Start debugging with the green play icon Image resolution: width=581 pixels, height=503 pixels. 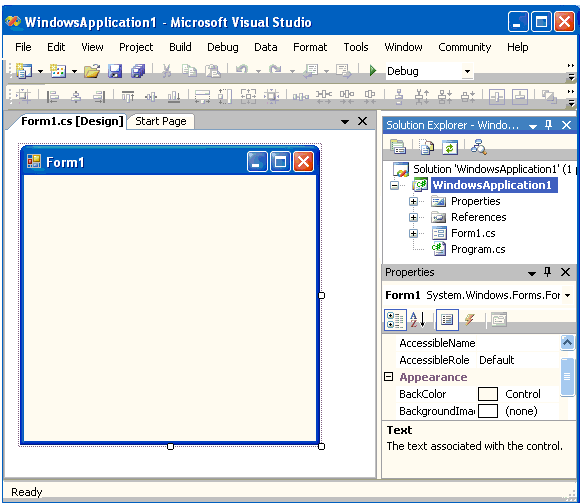(372, 70)
